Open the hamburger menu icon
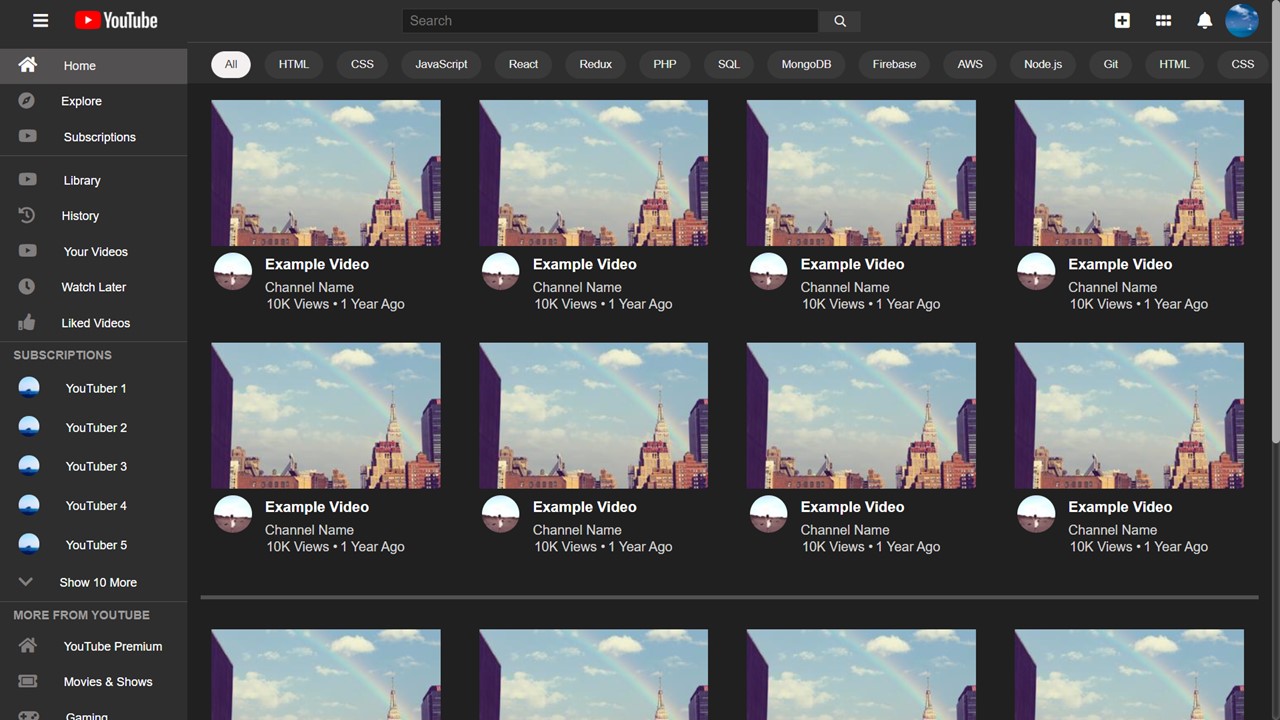The height and width of the screenshot is (720, 1280). pyautogui.click(x=40, y=20)
